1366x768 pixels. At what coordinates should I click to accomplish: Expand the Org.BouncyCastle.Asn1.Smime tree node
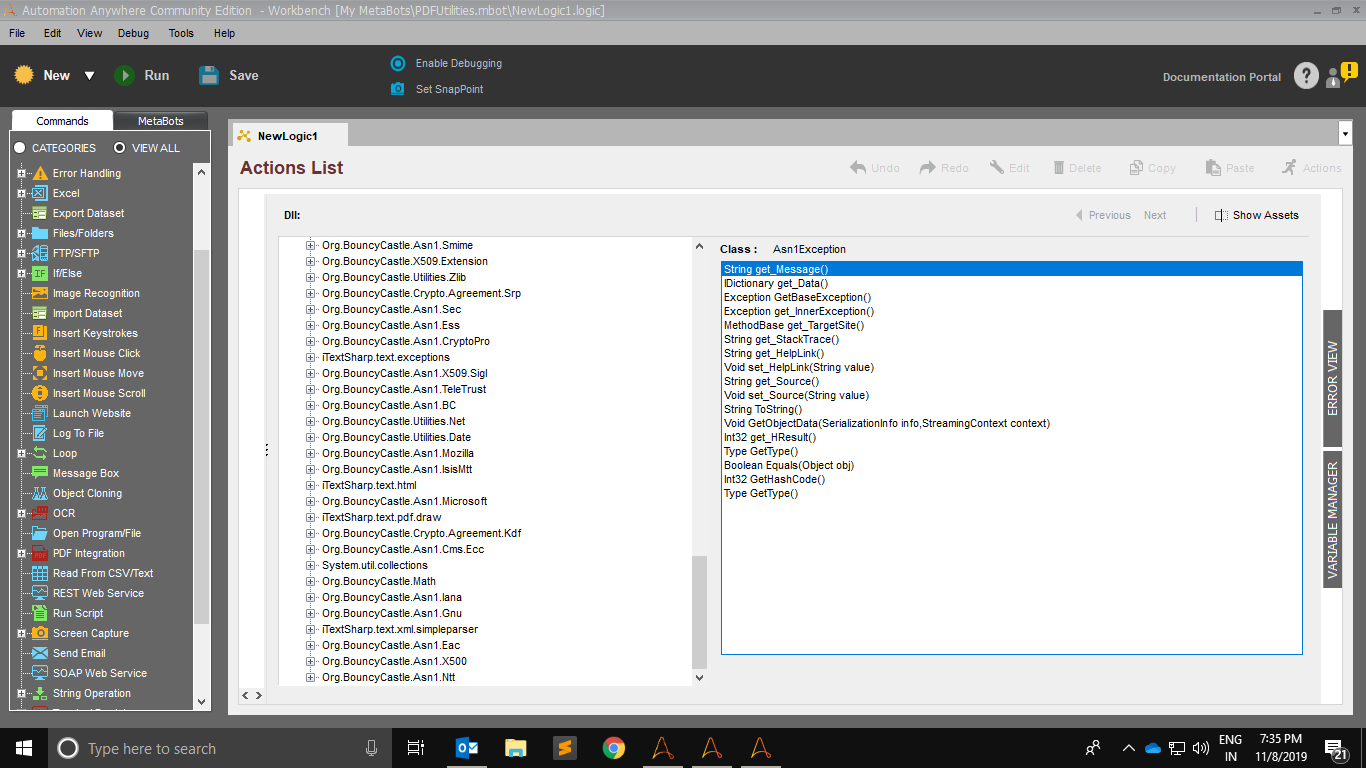(311, 245)
